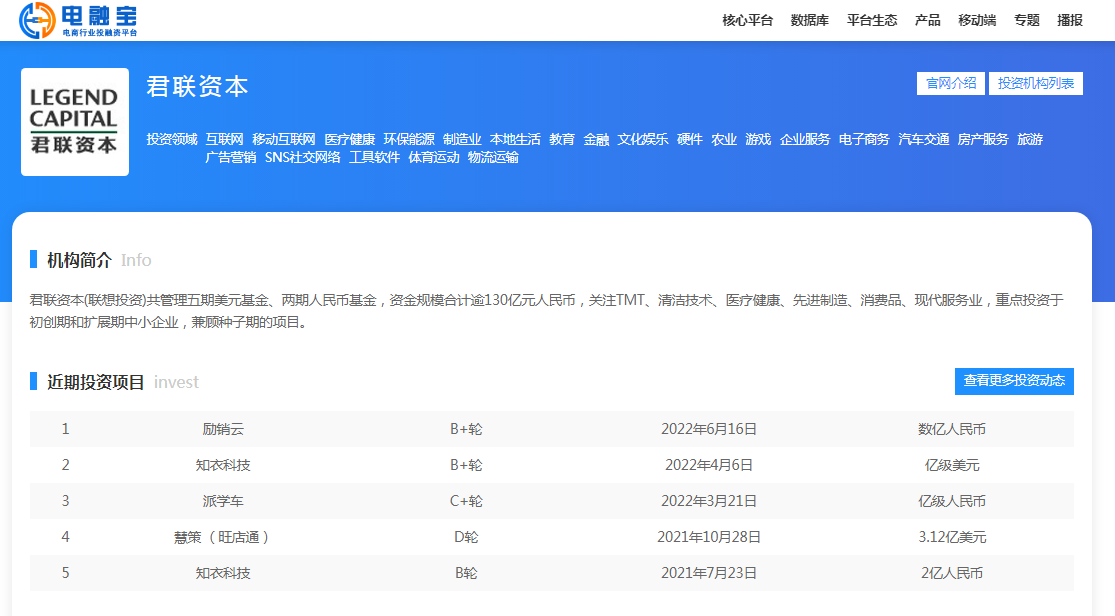Select the SNS社交网络 field tag

click(303, 157)
